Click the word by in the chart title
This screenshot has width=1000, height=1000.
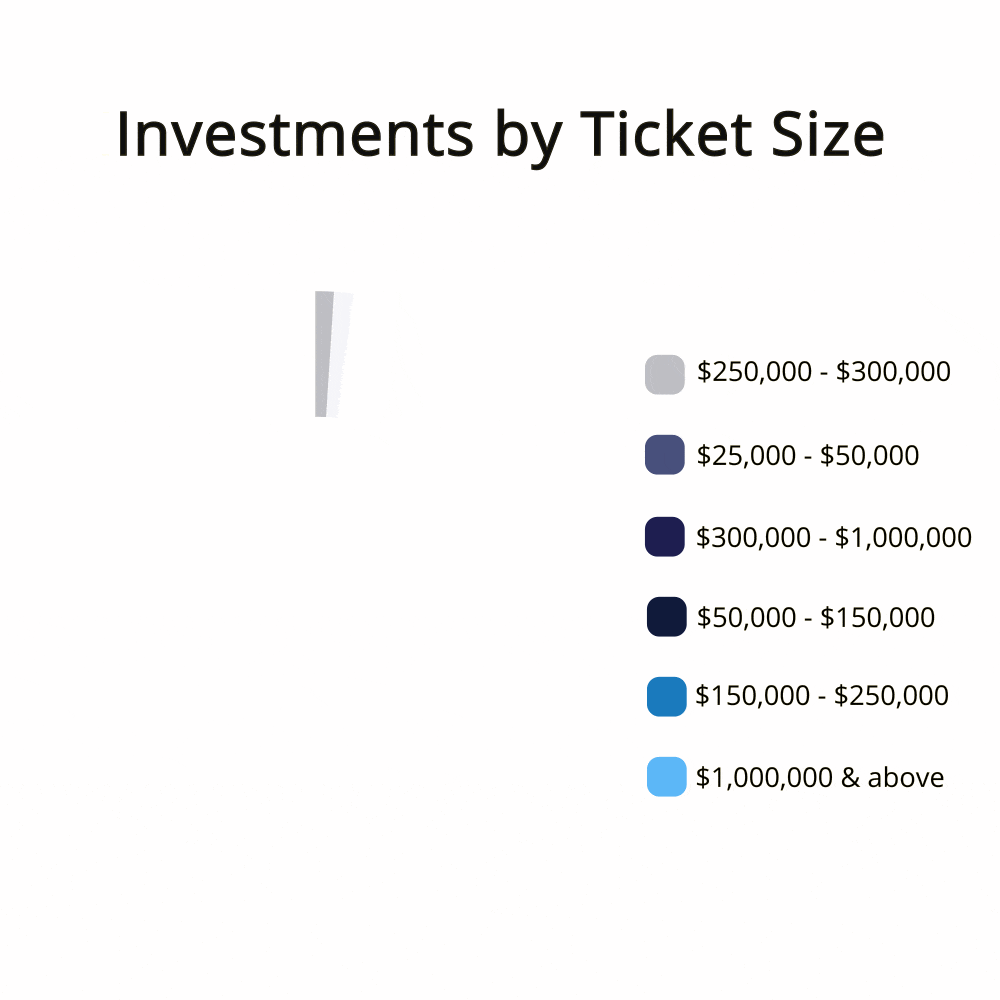tap(527, 137)
